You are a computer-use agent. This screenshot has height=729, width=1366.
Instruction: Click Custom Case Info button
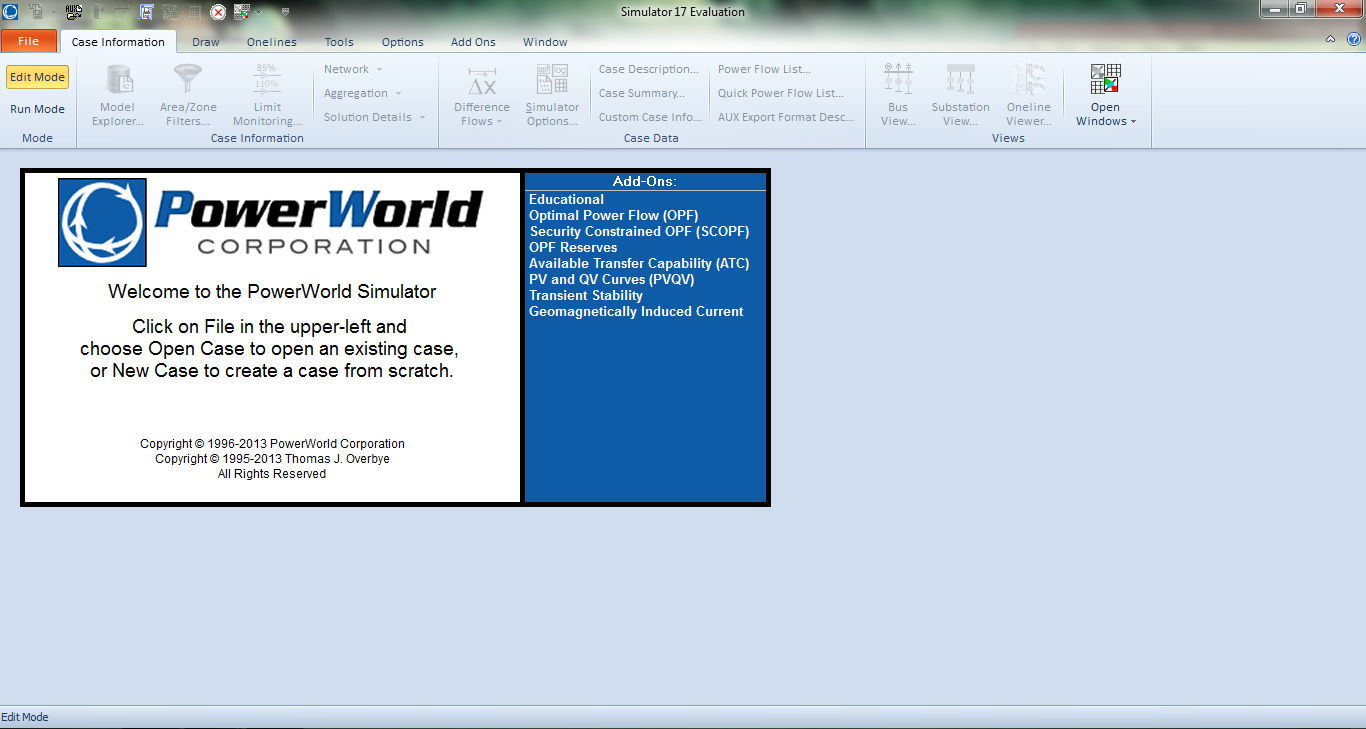tap(650, 117)
